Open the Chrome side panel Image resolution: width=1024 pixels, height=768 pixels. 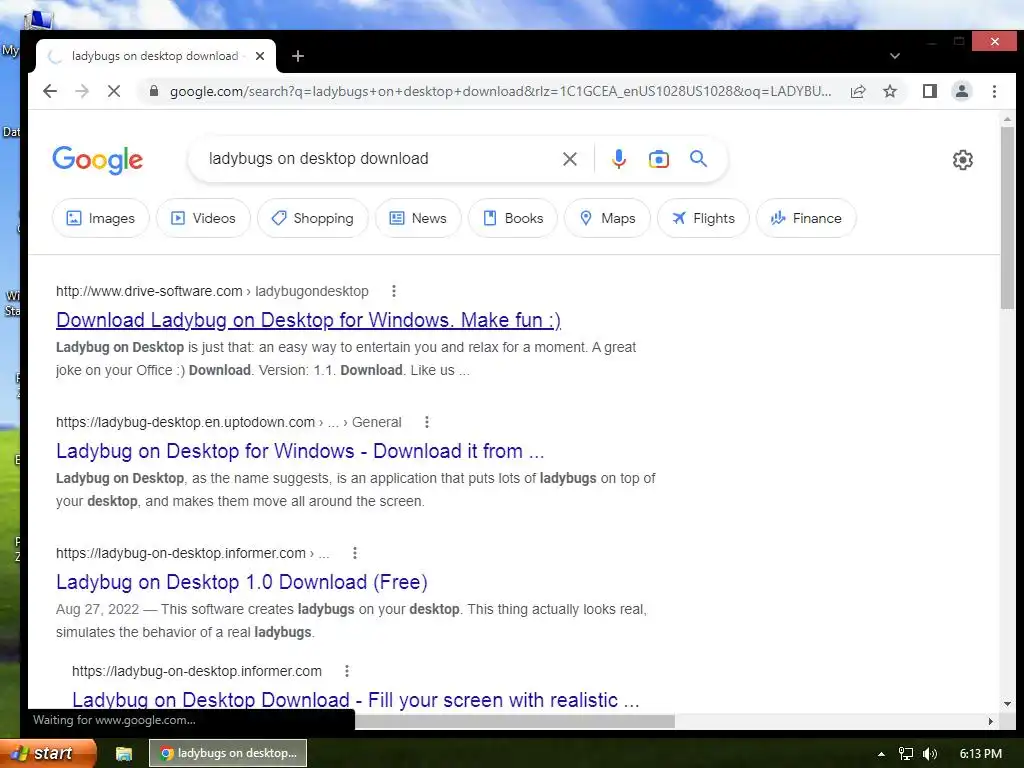pos(929,91)
